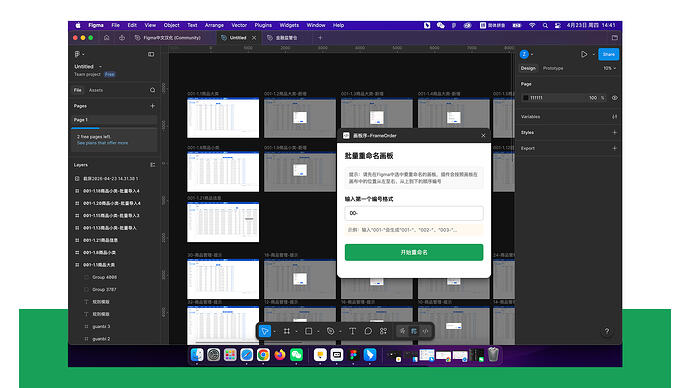Viewport: 690px width, 388px height.
Task: Switch to the Prototype tab
Action: (x=553, y=68)
